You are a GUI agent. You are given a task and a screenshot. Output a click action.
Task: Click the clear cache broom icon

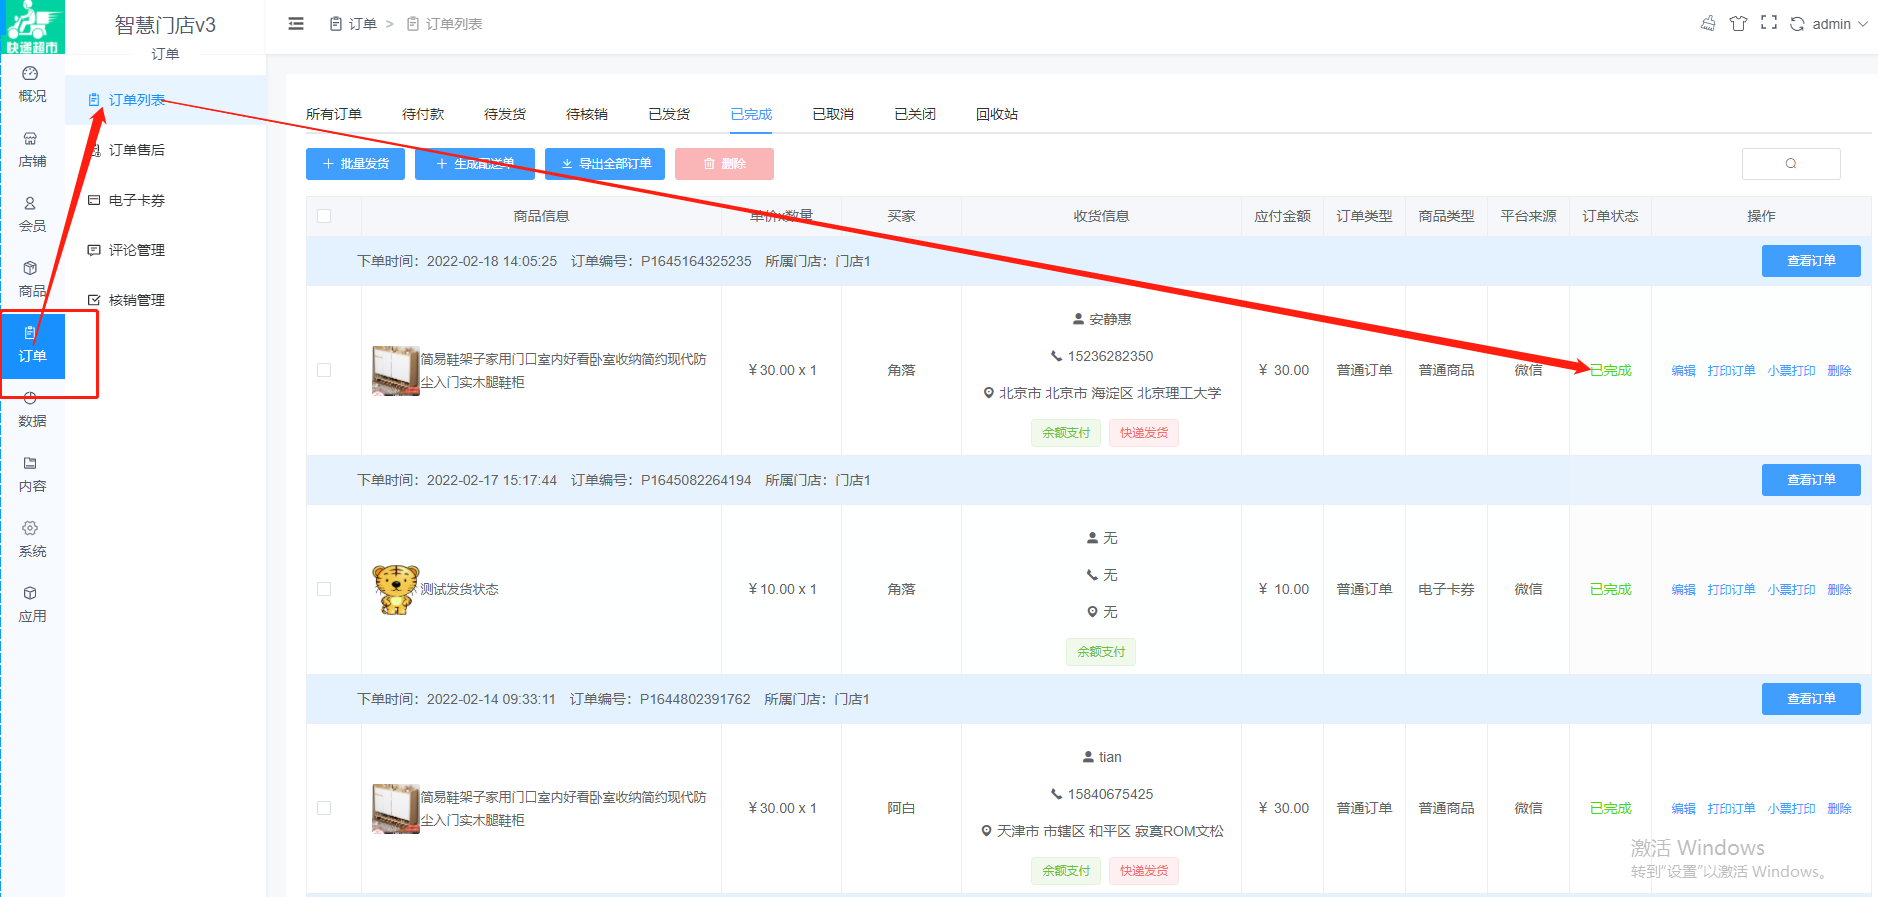(1708, 23)
